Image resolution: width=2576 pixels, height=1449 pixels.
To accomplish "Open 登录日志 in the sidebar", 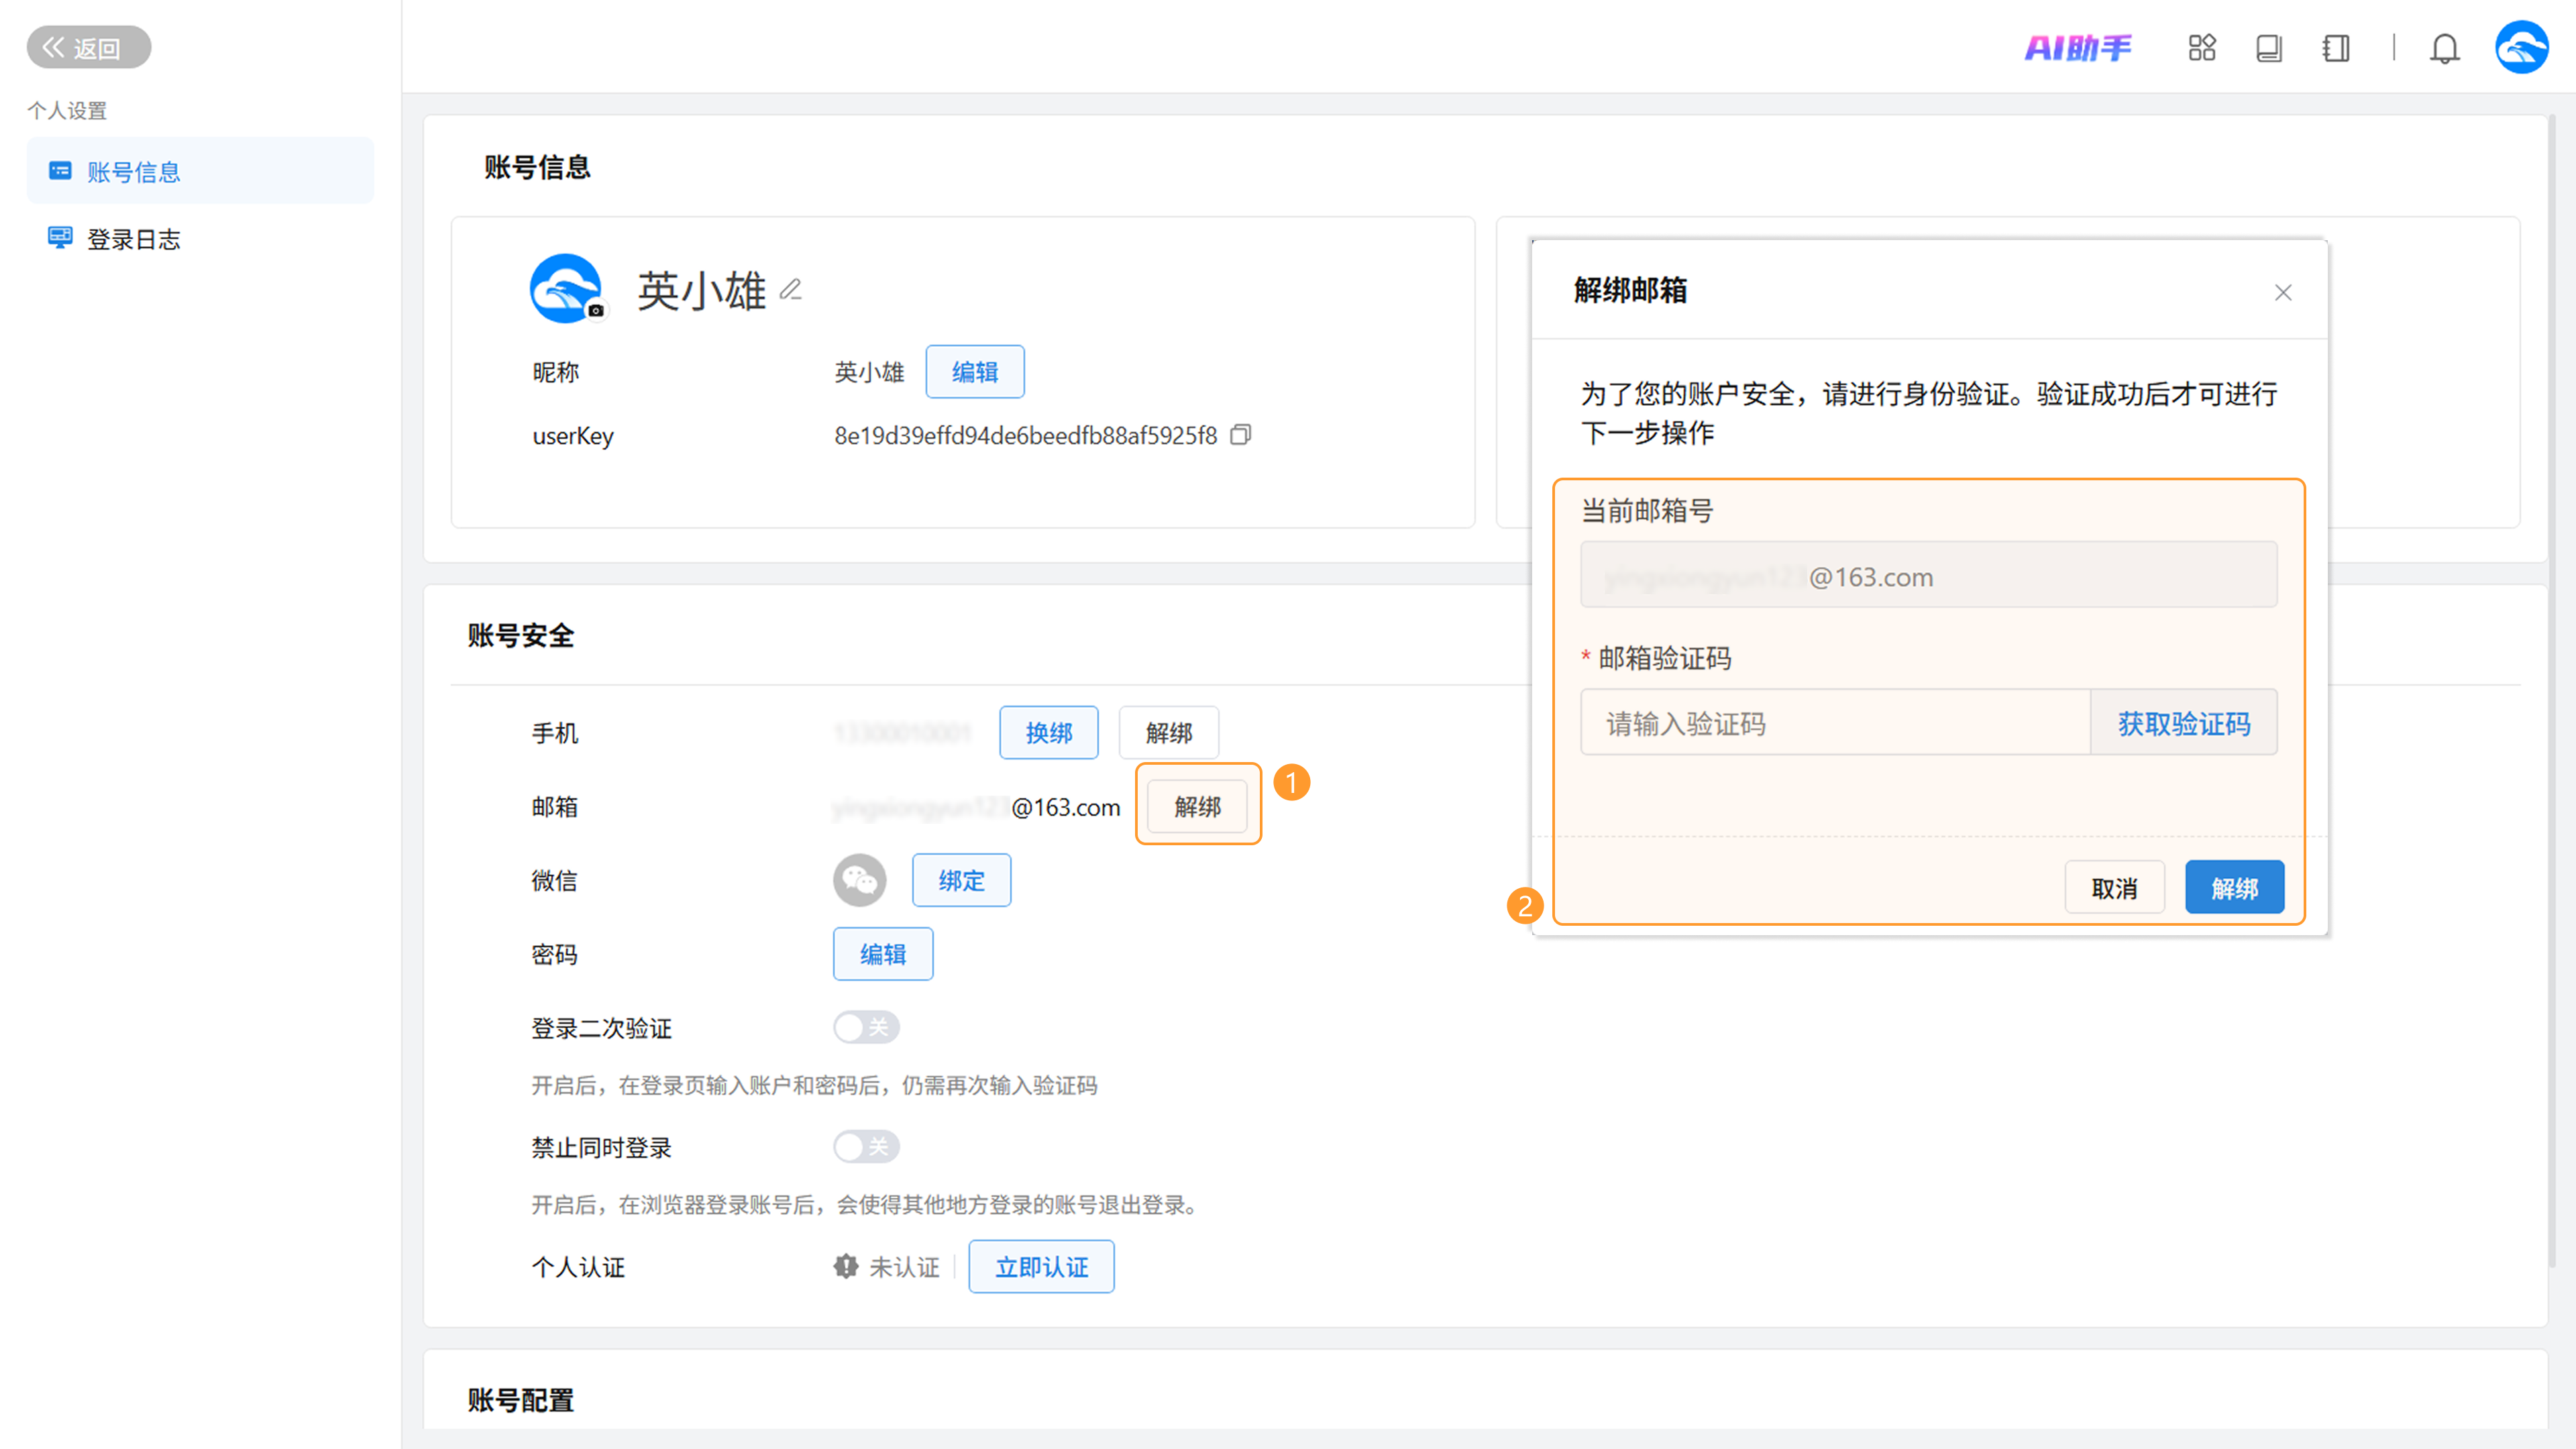I will [133, 239].
